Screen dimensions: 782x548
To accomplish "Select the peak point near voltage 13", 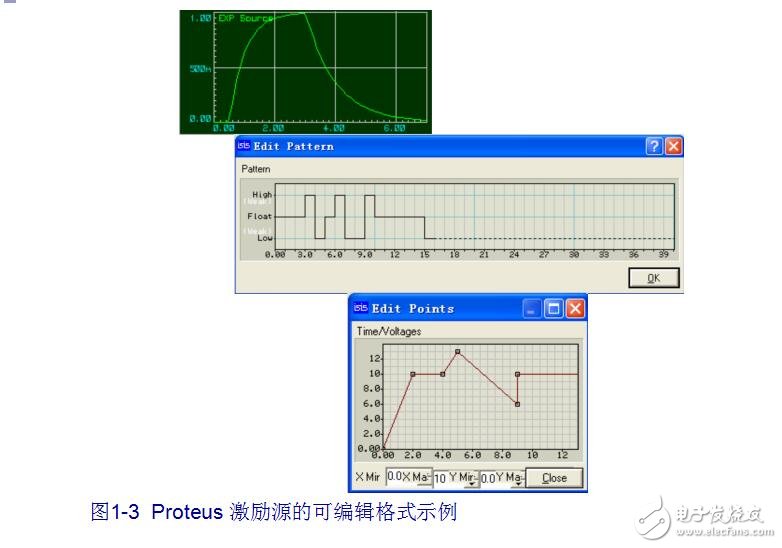I will click(x=457, y=352).
